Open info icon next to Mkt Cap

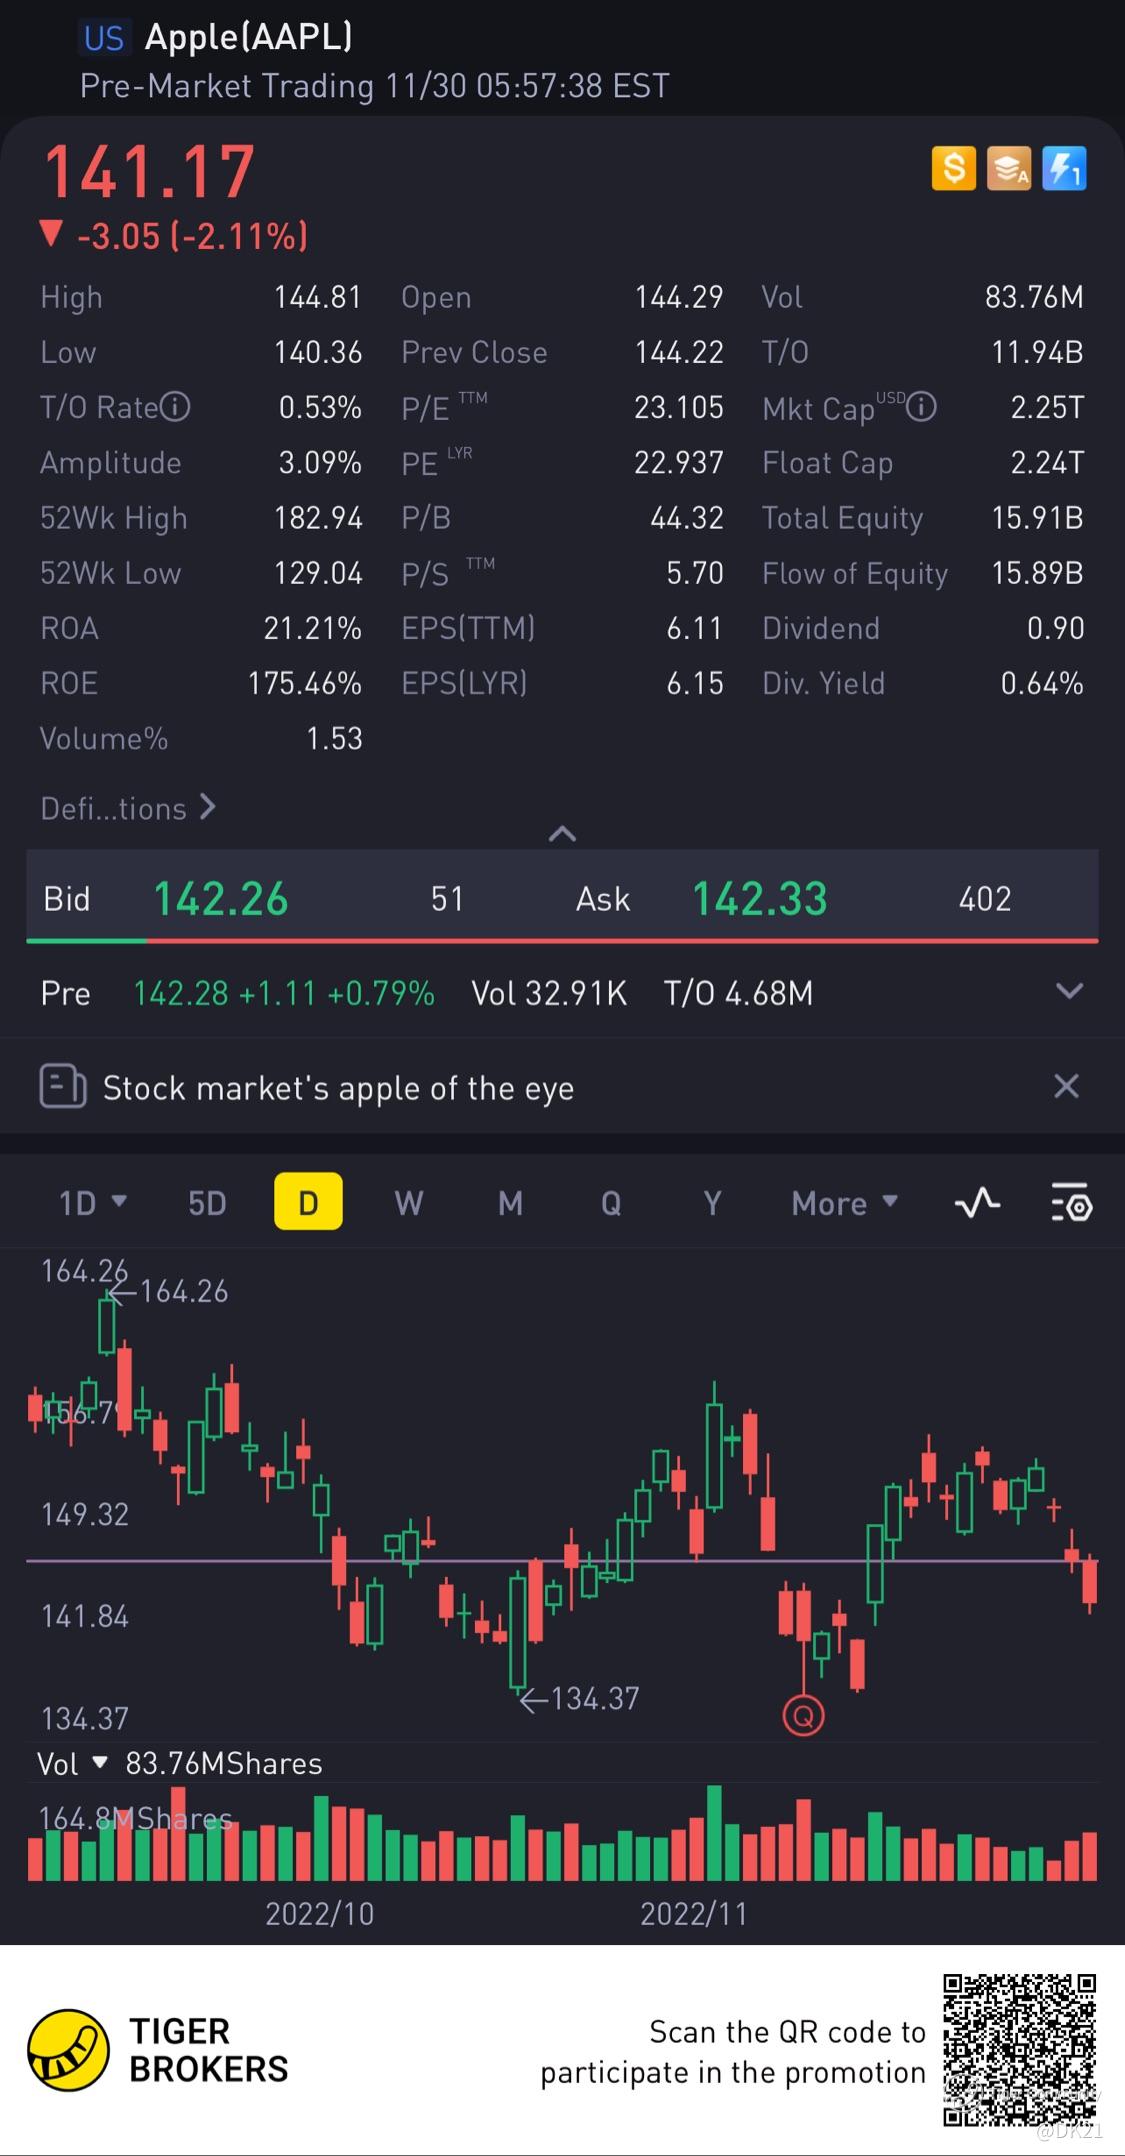pos(921,407)
